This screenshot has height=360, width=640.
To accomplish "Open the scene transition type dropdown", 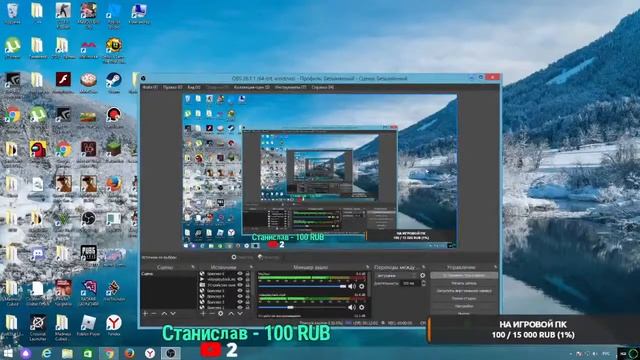I will [x=397, y=276].
